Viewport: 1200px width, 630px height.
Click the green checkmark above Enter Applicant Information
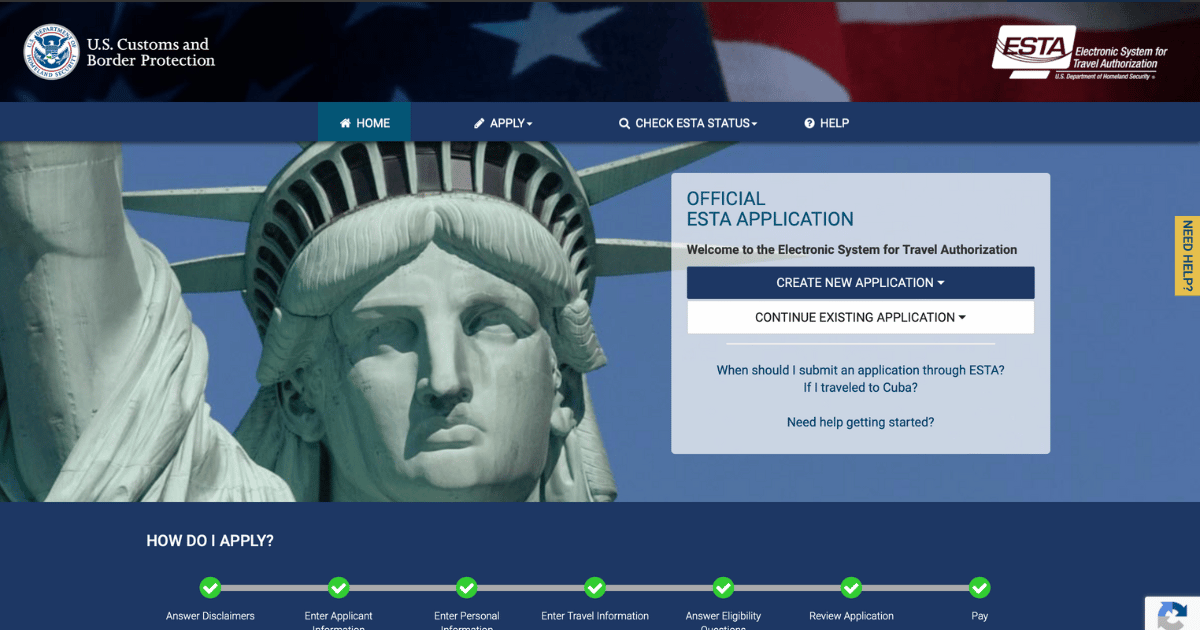pos(339,587)
